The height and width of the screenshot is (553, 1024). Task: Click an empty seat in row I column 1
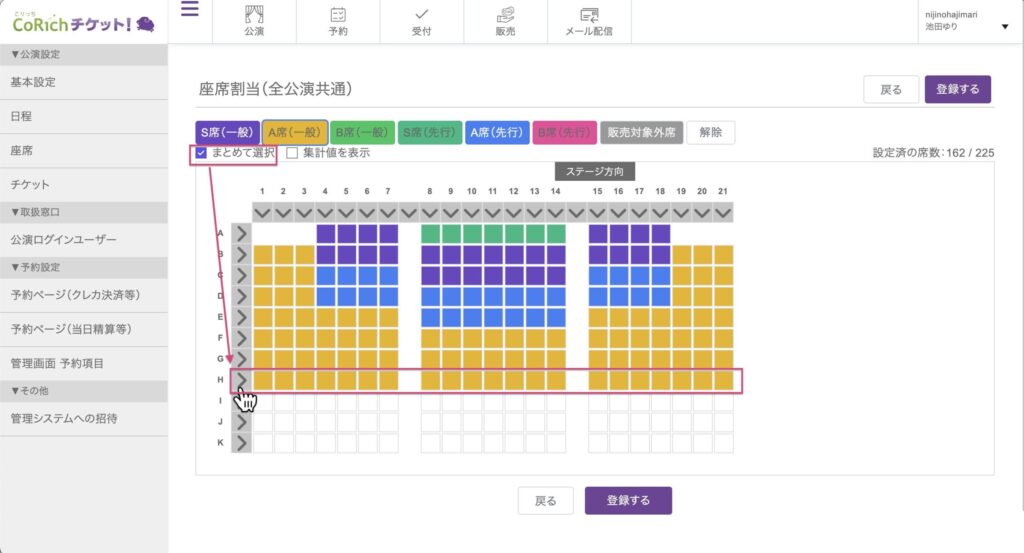click(x=262, y=401)
